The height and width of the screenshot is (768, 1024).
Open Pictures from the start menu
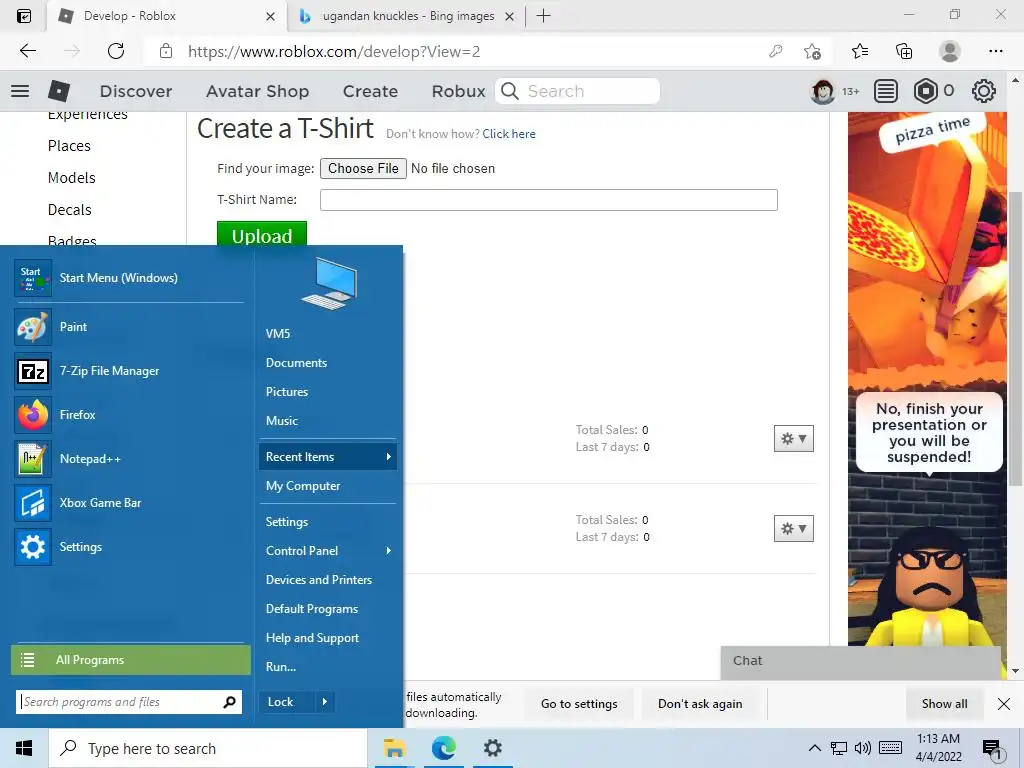pos(287,392)
